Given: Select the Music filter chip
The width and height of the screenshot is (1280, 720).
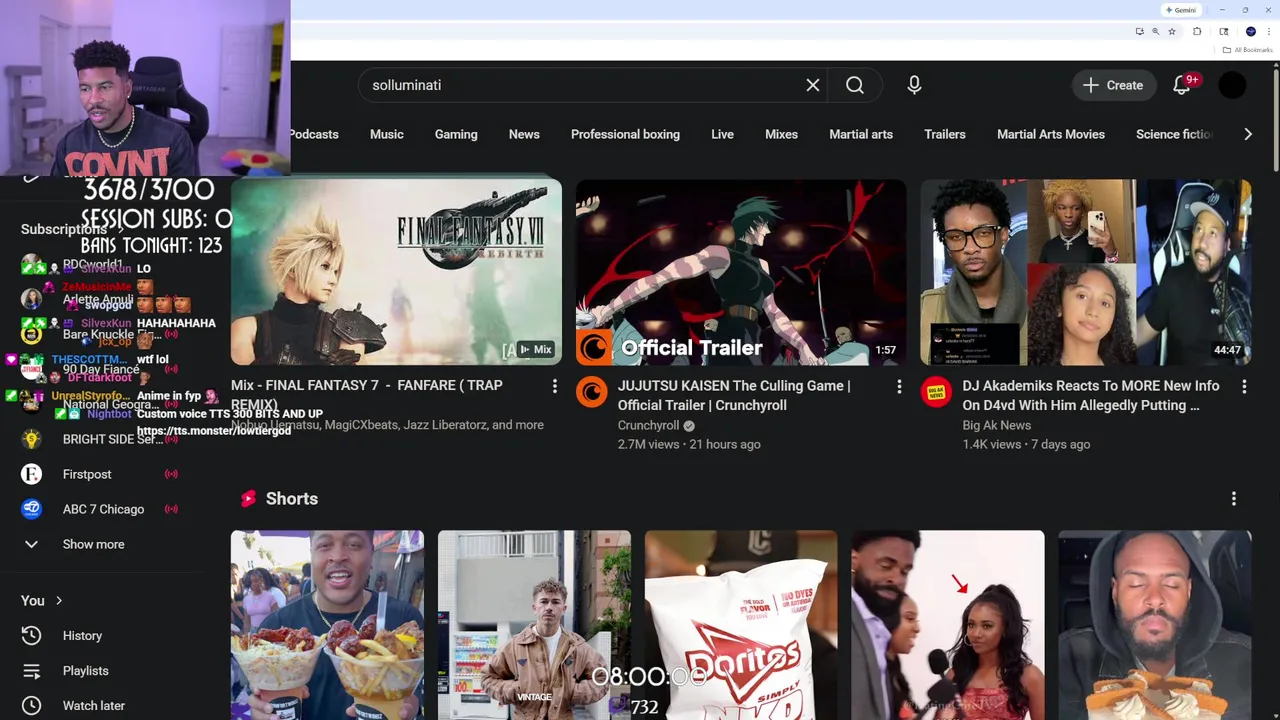Looking at the screenshot, I should coord(387,134).
